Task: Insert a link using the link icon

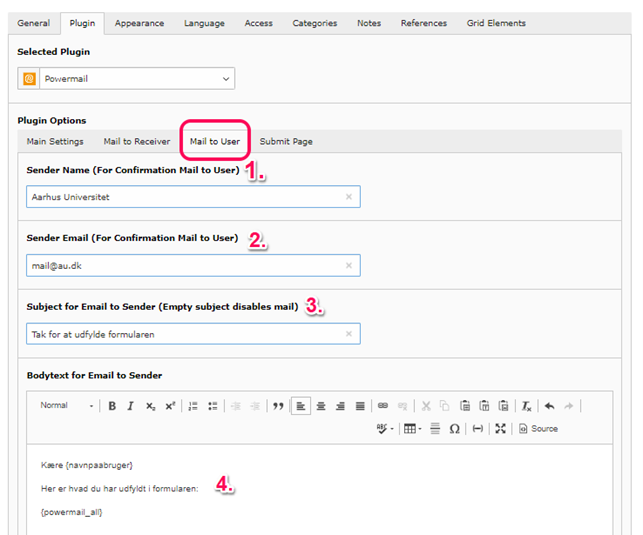Action: click(x=383, y=406)
